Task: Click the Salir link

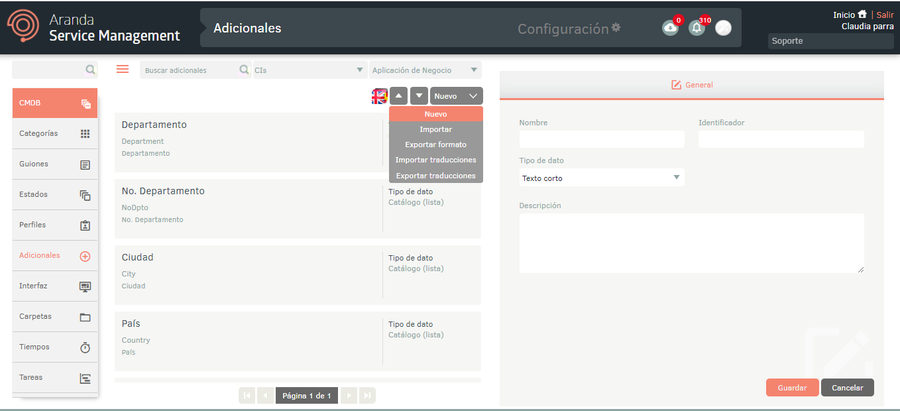Action: click(x=885, y=15)
